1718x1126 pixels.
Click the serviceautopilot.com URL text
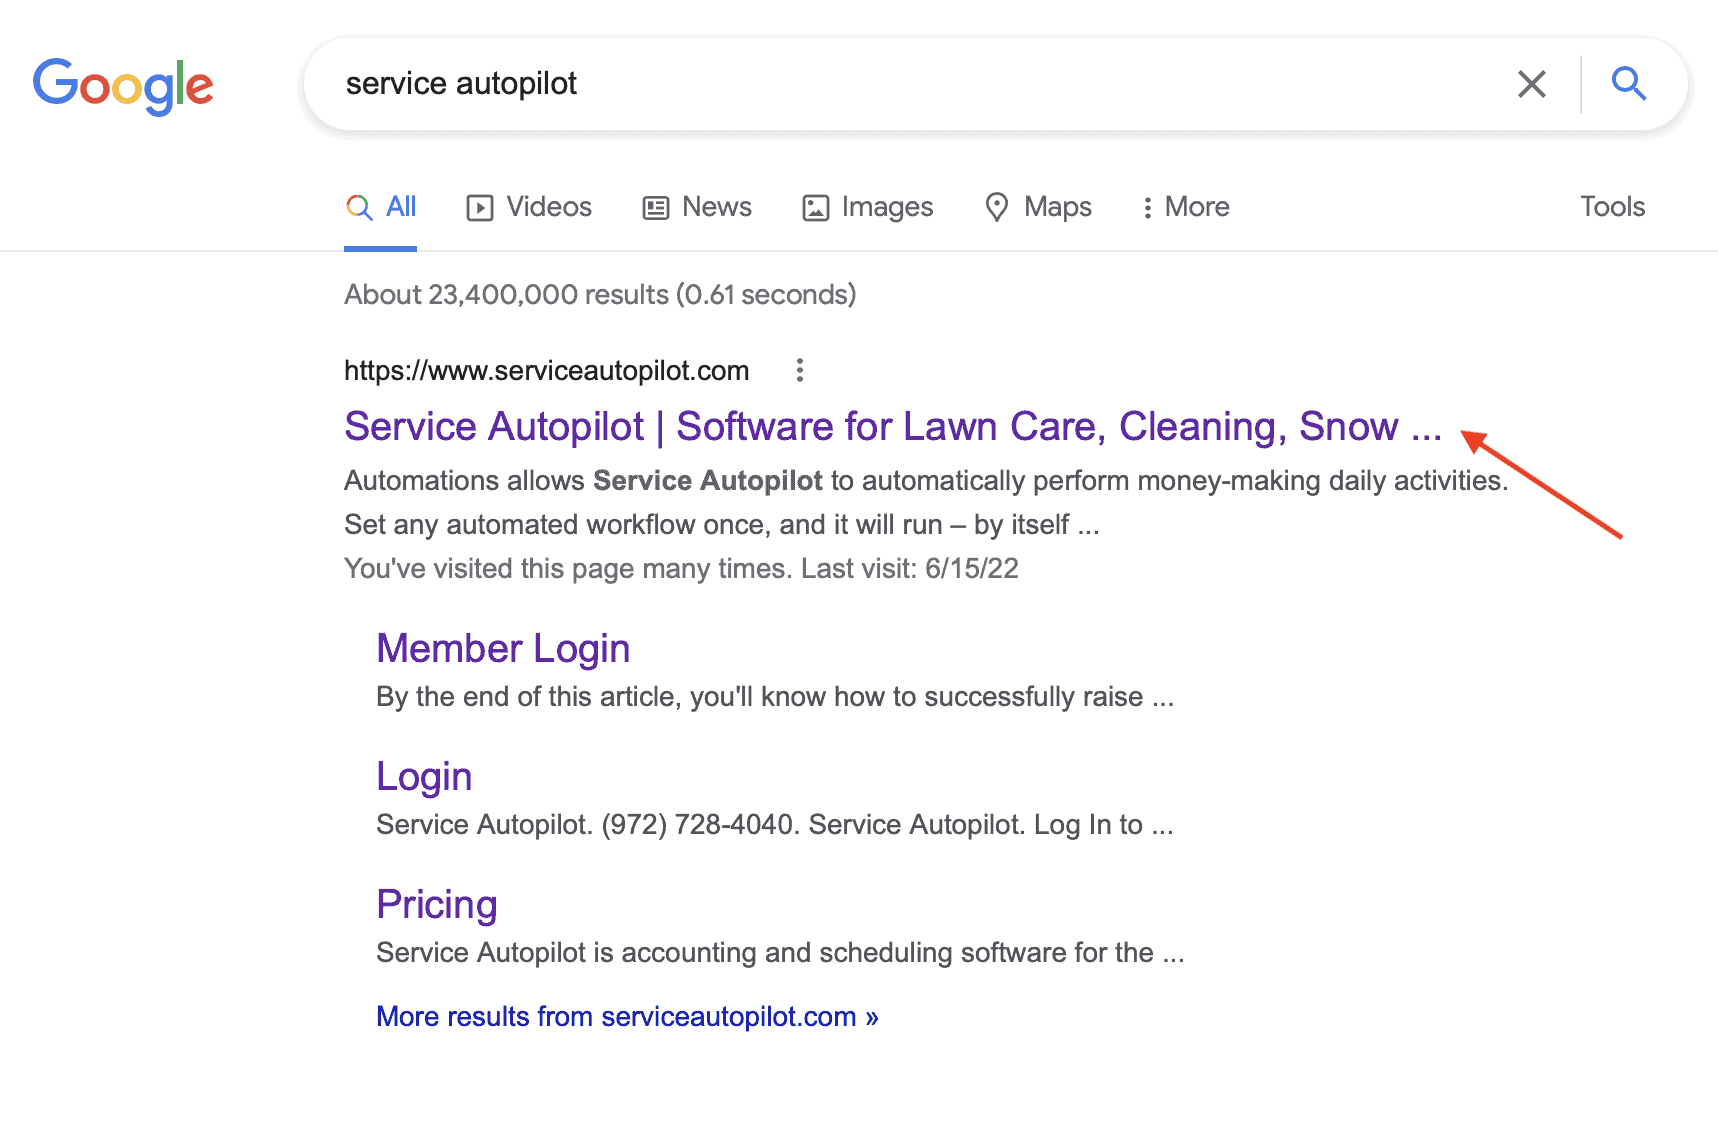547,371
